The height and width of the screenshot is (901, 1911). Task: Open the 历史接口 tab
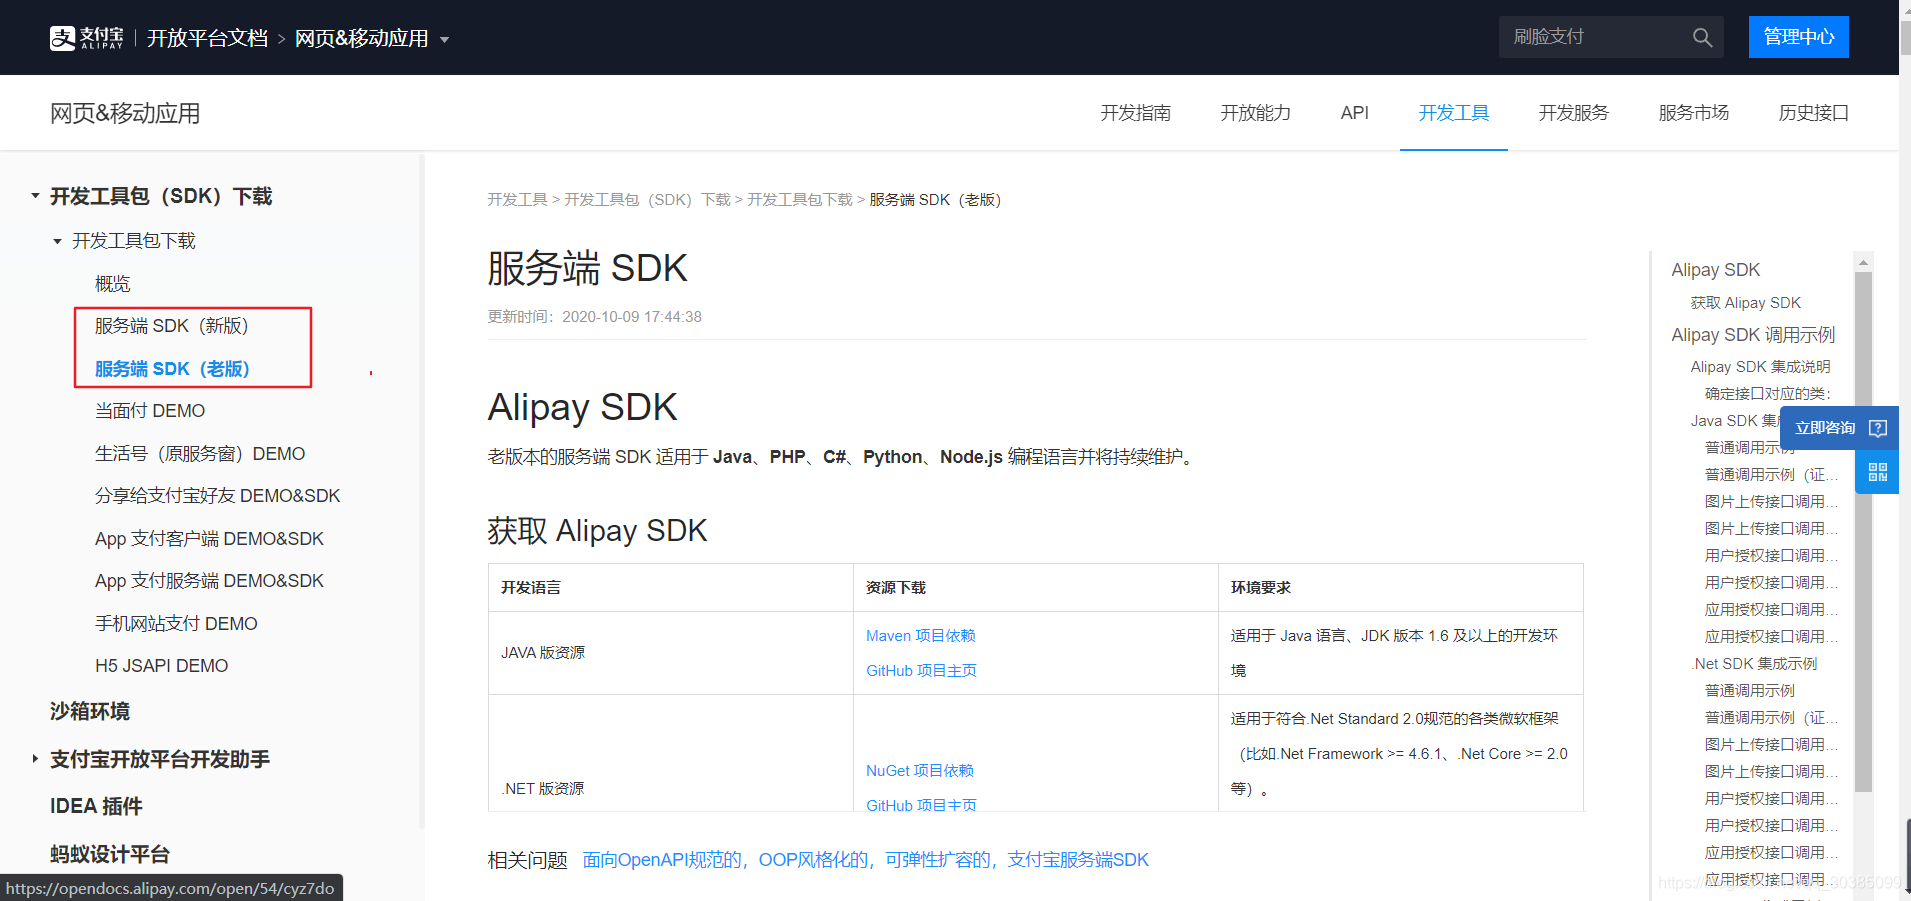(1813, 113)
